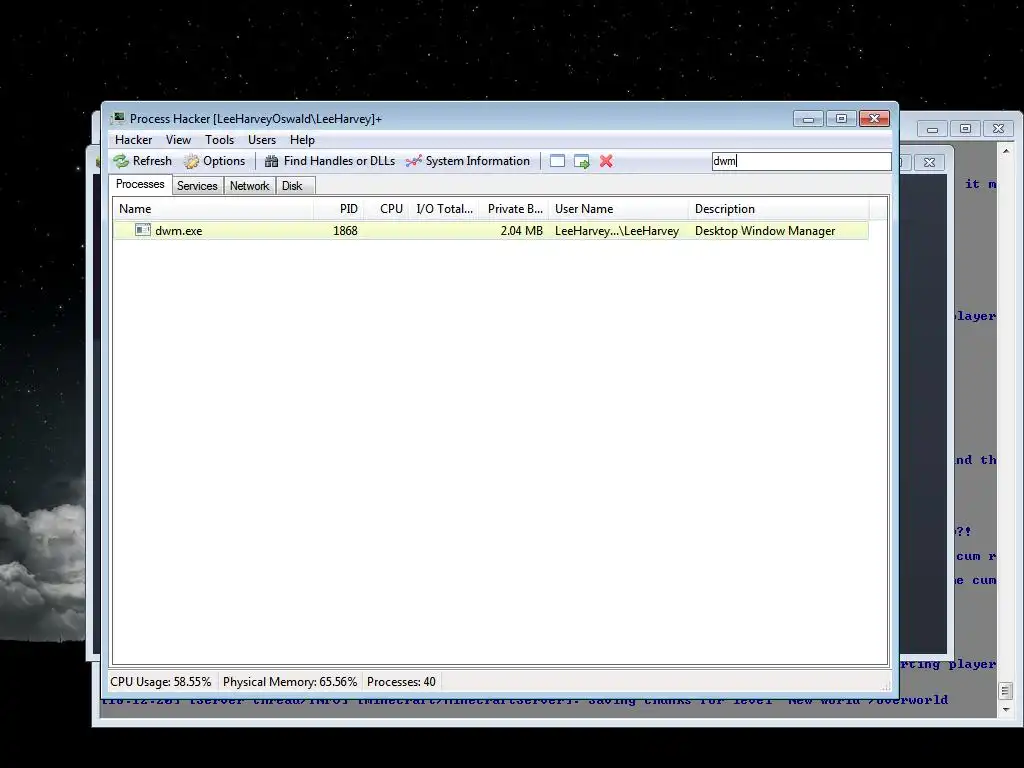Screen dimensions: 1024x768
Task: Close the background console window
Action: point(998,129)
